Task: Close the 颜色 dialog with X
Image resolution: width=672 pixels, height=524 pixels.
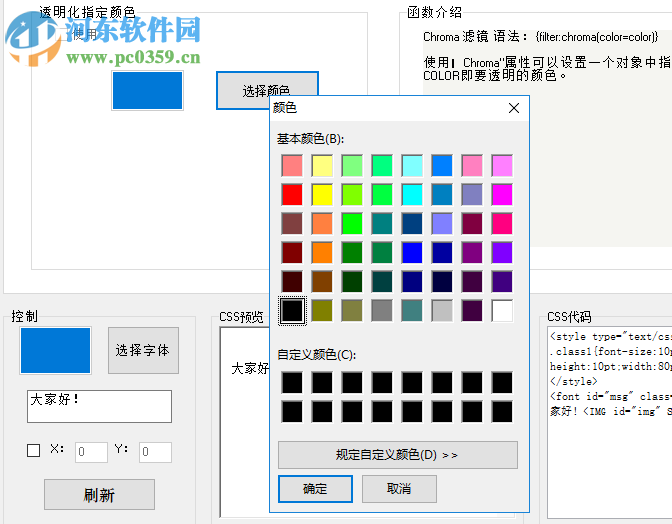Action: tap(514, 108)
